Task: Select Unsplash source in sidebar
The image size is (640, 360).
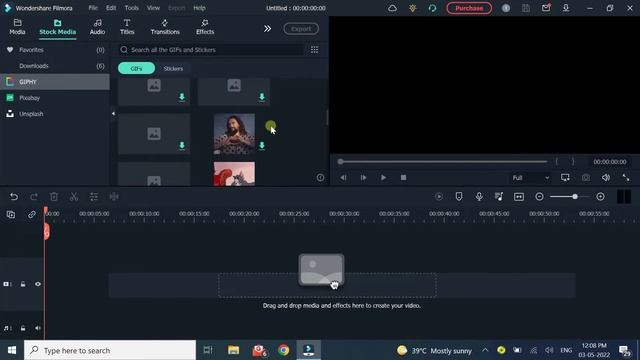Action: 55,114
